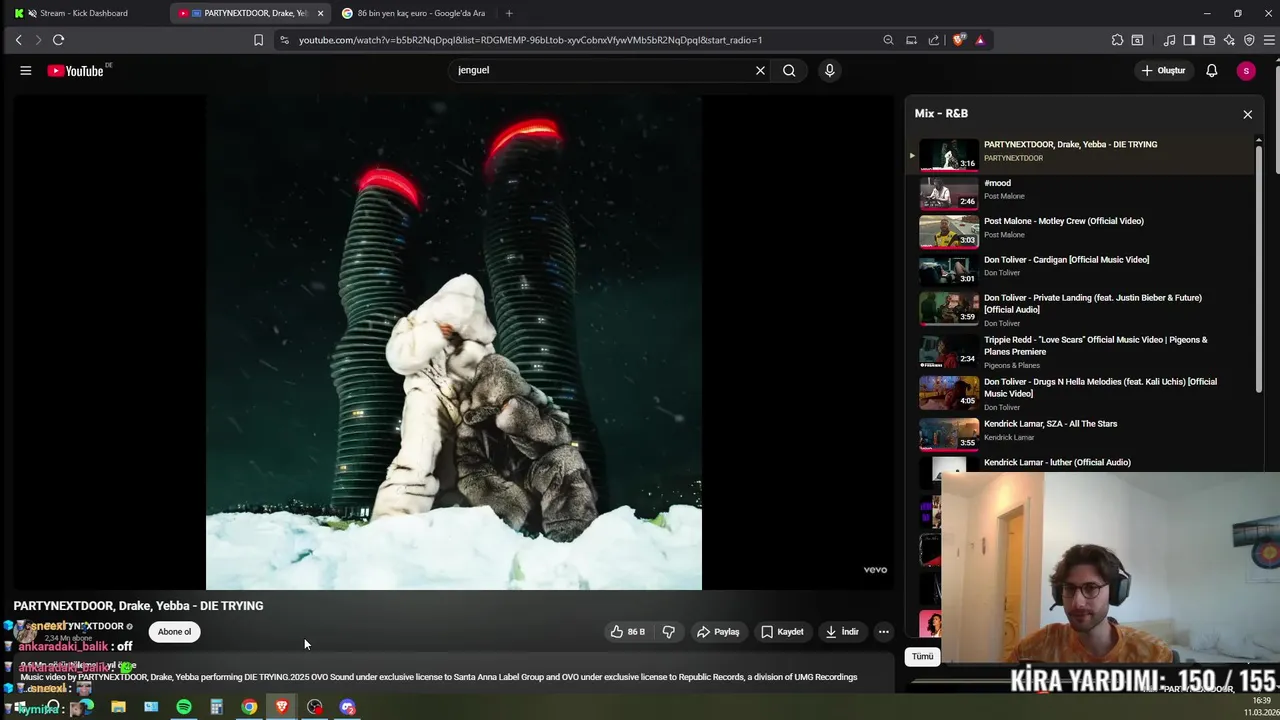The image size is (1280, 720).
Task: Reload the page with the refresh icon
Action: point(58,40)
